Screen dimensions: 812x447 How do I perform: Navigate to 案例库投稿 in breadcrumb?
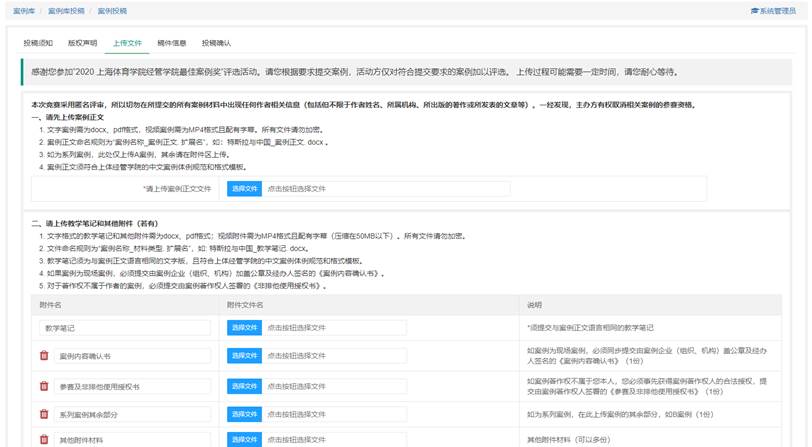[x=66, y=10]
